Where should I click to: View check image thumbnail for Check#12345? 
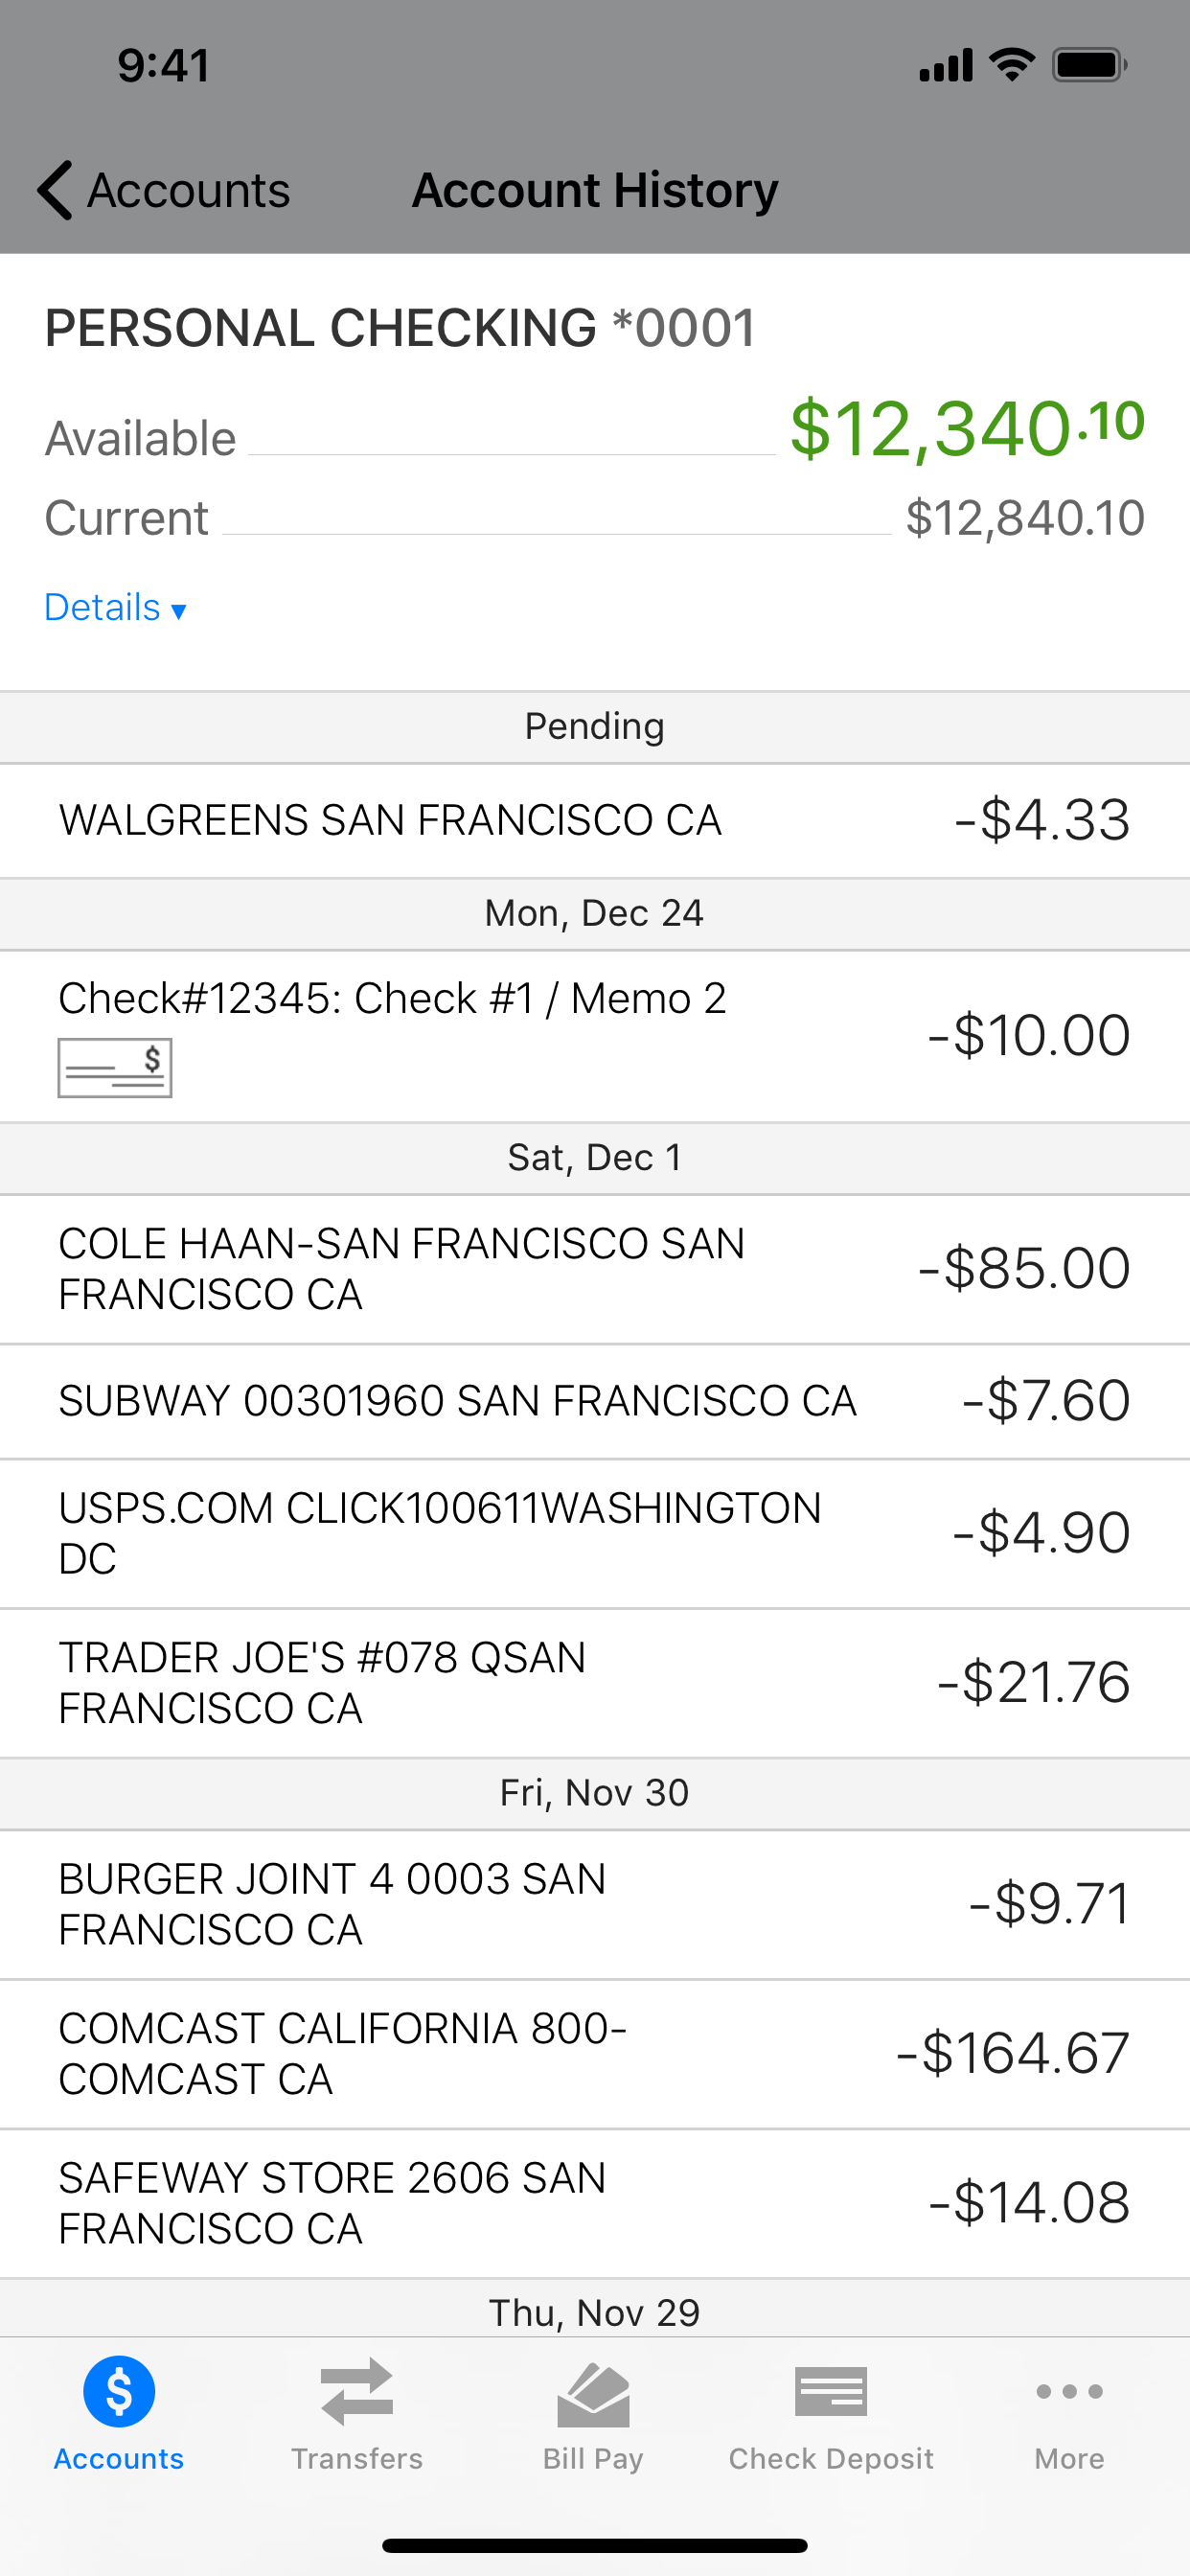115,1067
